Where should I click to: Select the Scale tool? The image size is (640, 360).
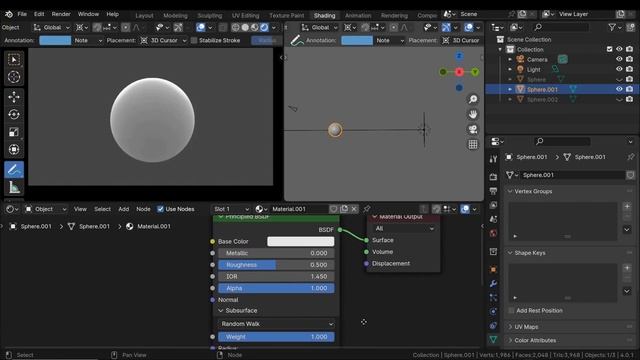click(14, 132)
